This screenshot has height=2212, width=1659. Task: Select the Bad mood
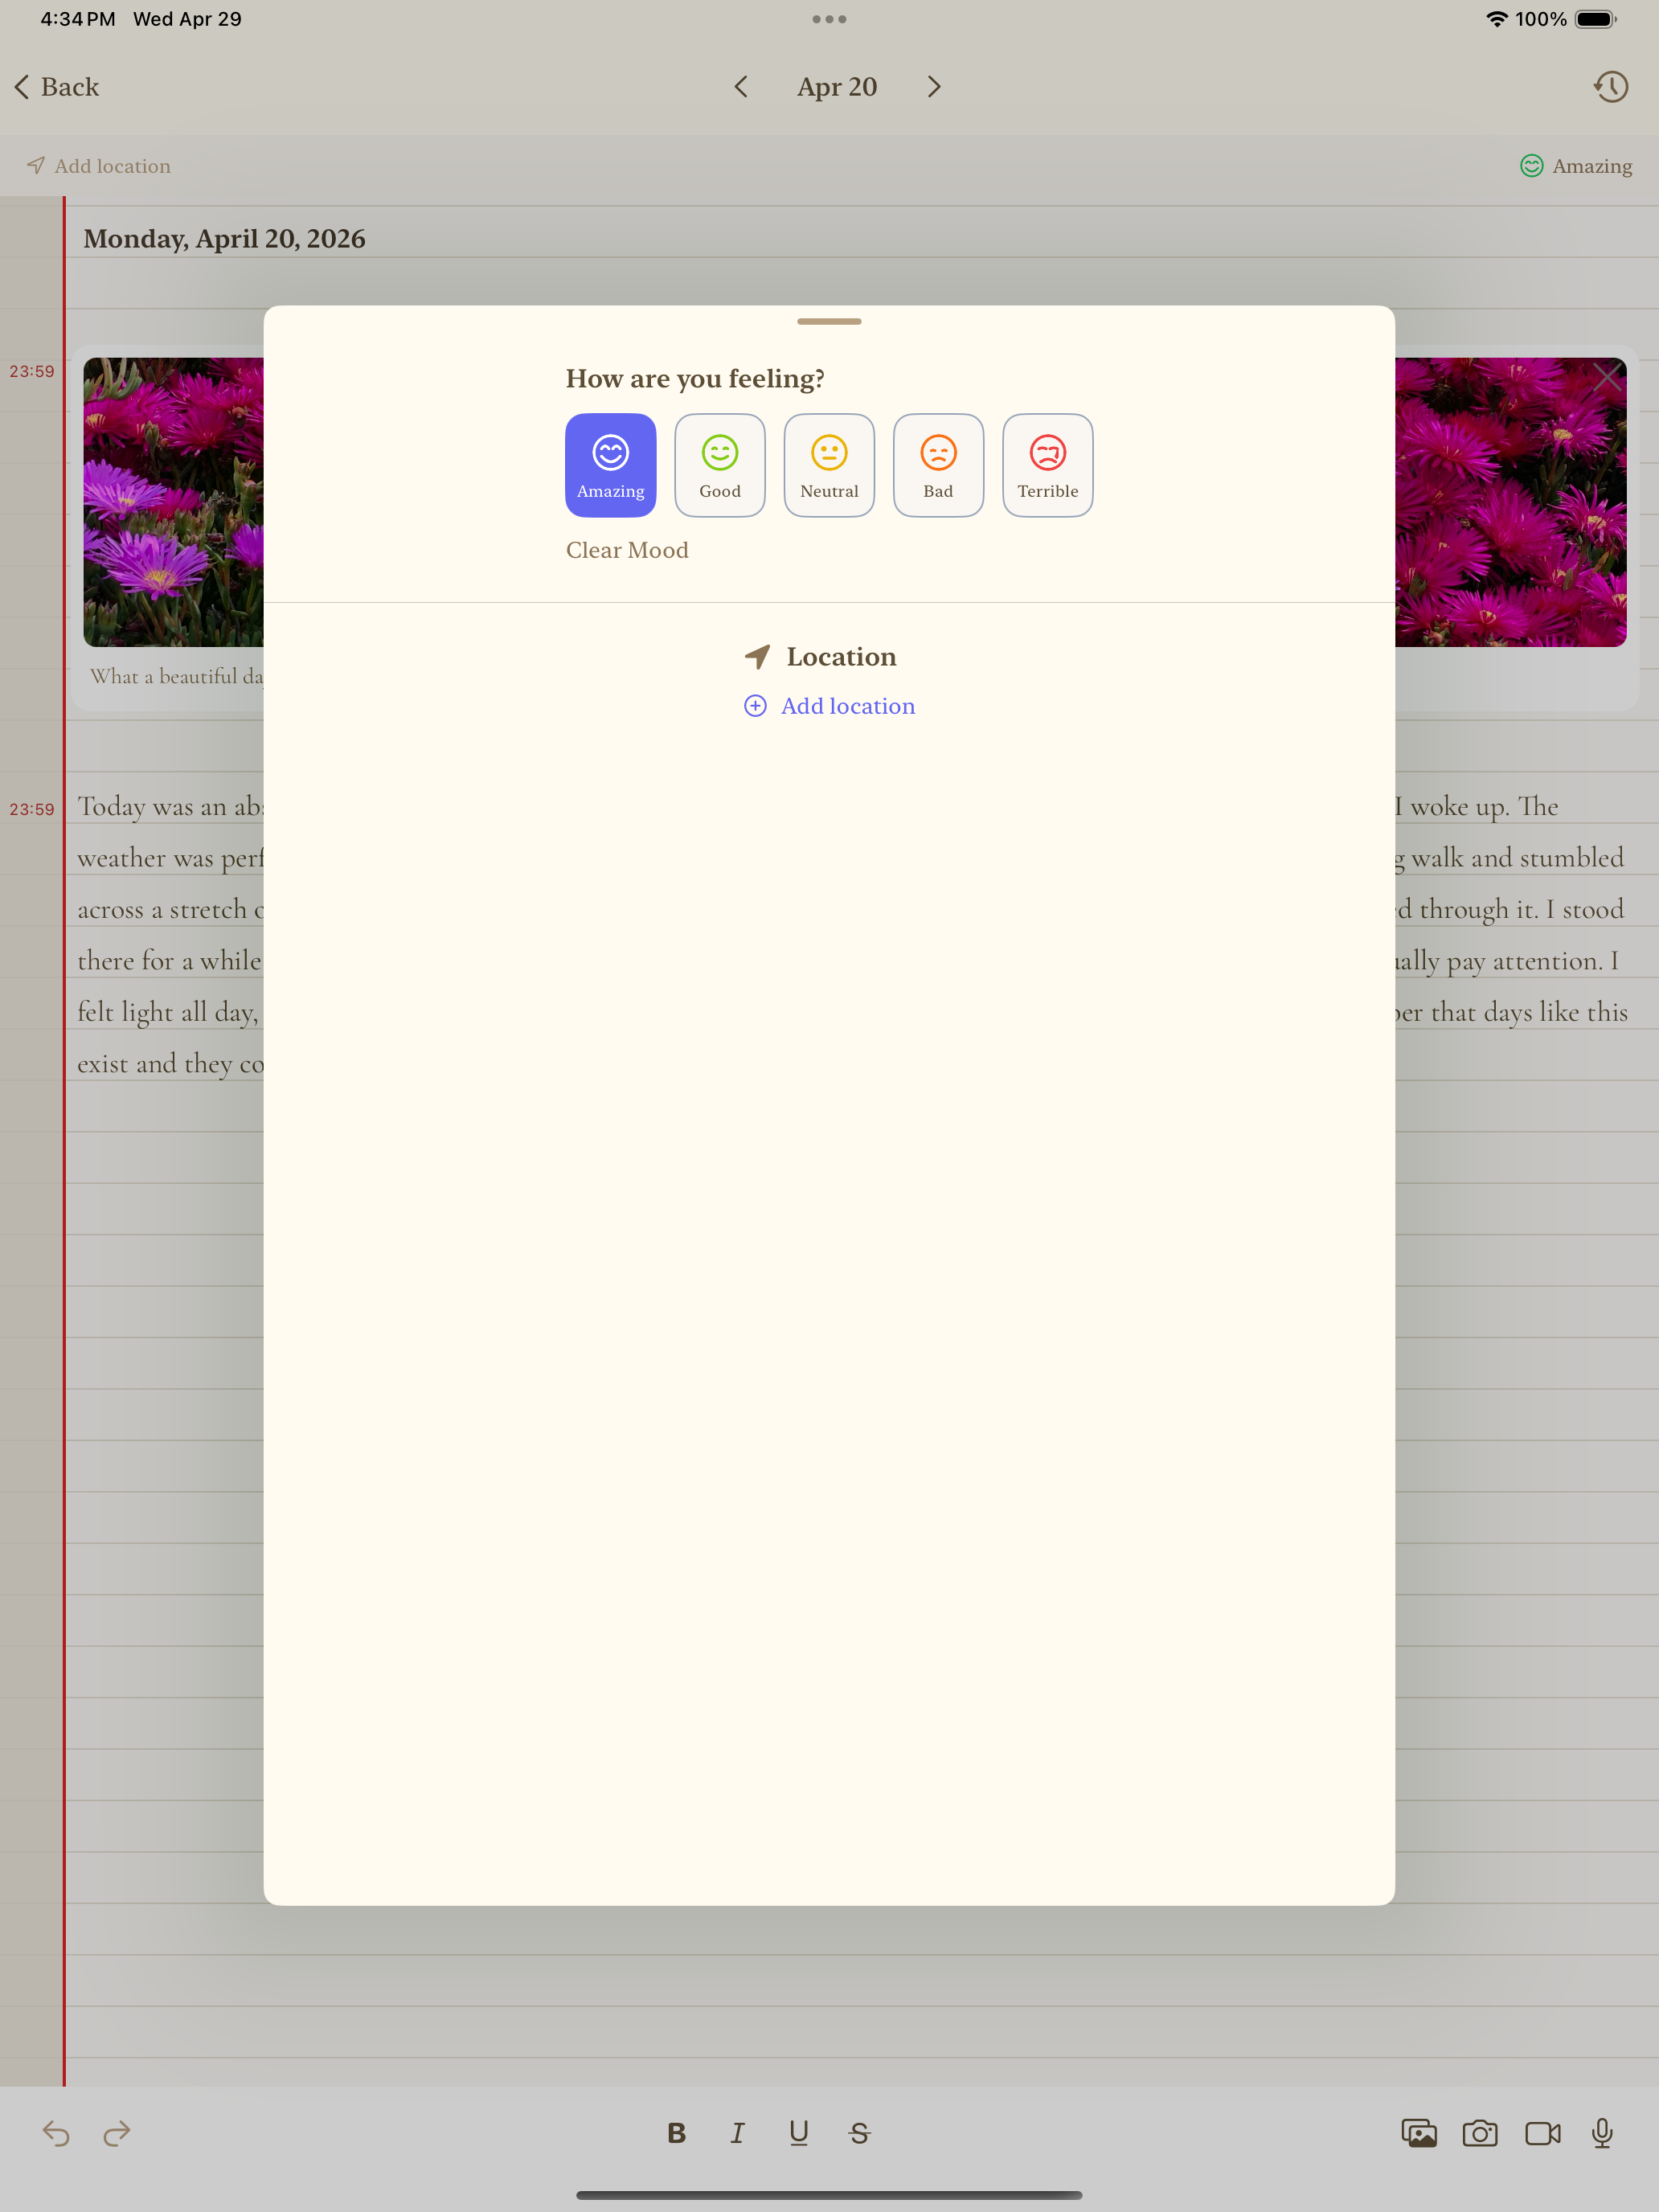tap(938, 465)
